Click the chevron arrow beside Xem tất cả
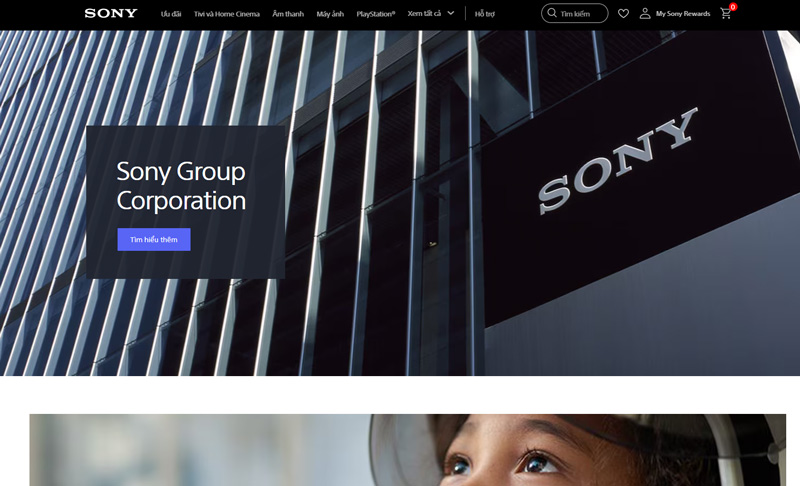Viewport: 800px width, 486px height. 451,13
